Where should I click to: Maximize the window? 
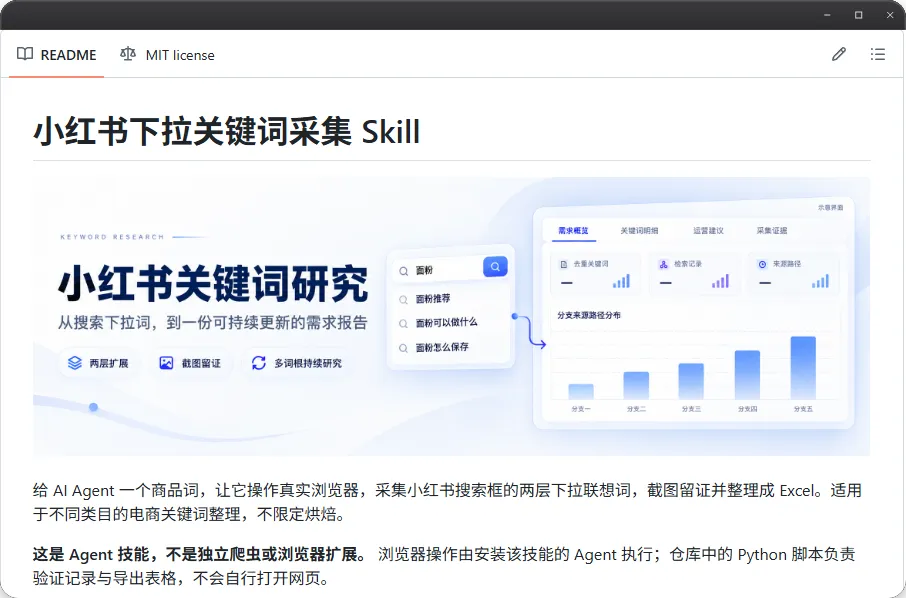(859, 15)
